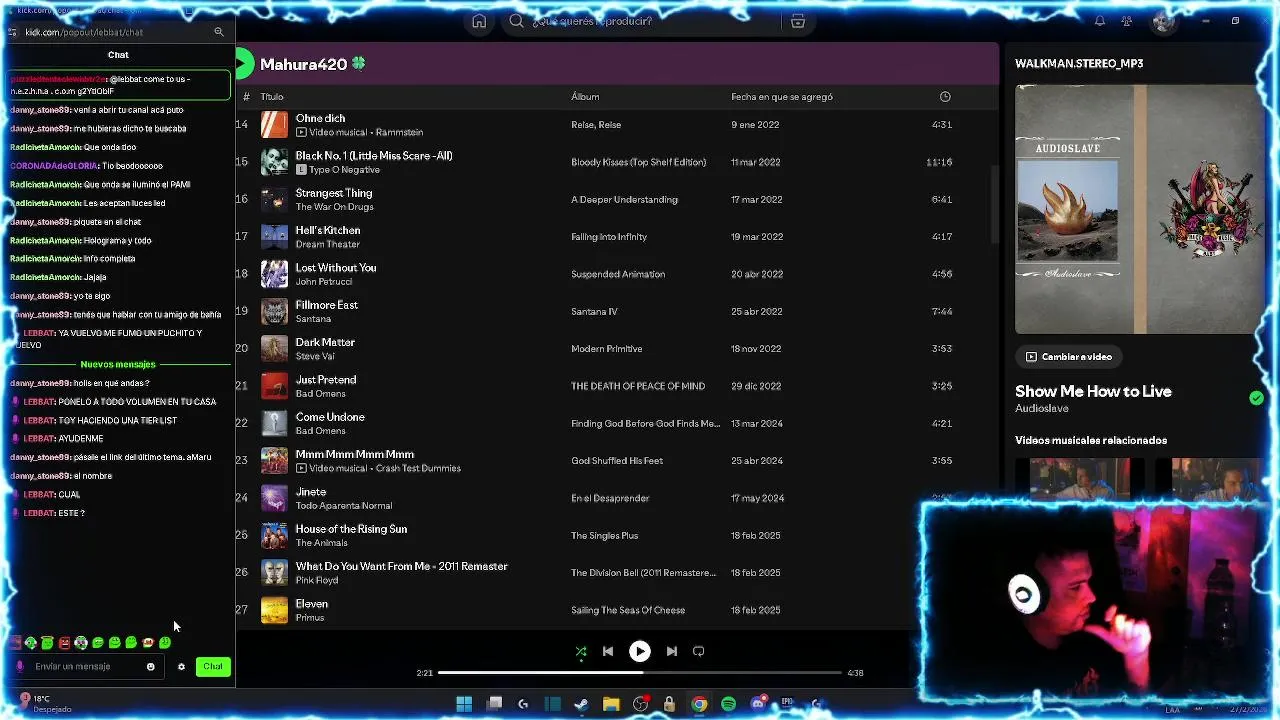Viewport: 1280px width, 720px height.
Task: Open album link 'Falling Into Infinity'
Action: click(x=609, y=237)
